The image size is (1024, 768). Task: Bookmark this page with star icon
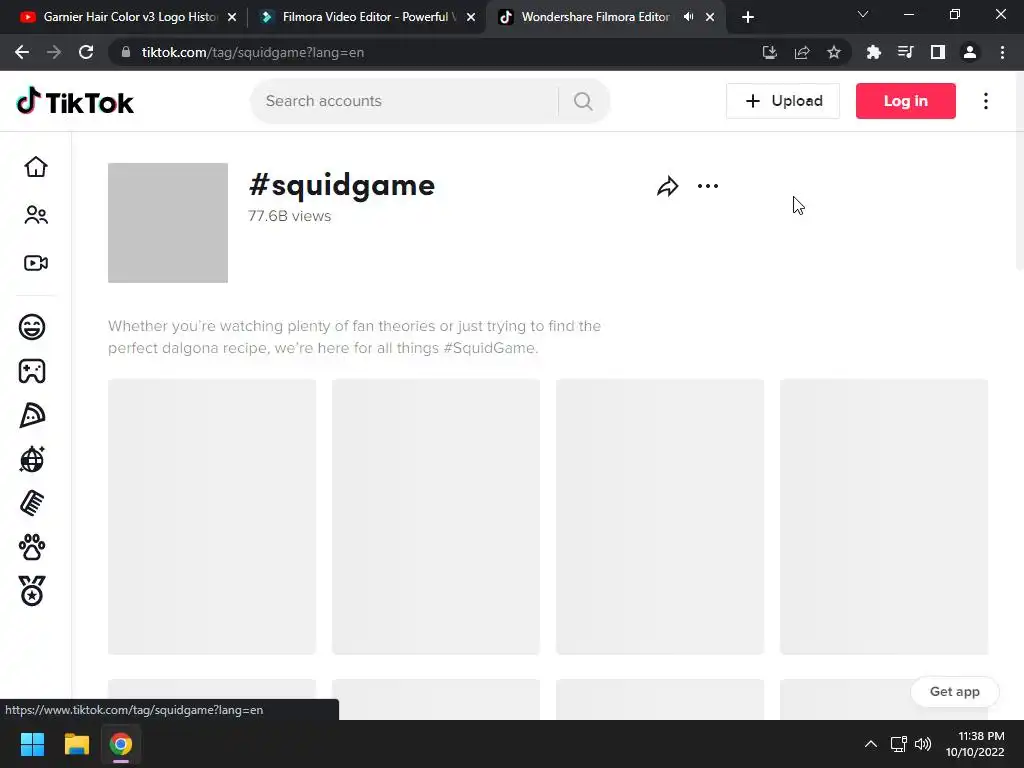tap(834, 52)
